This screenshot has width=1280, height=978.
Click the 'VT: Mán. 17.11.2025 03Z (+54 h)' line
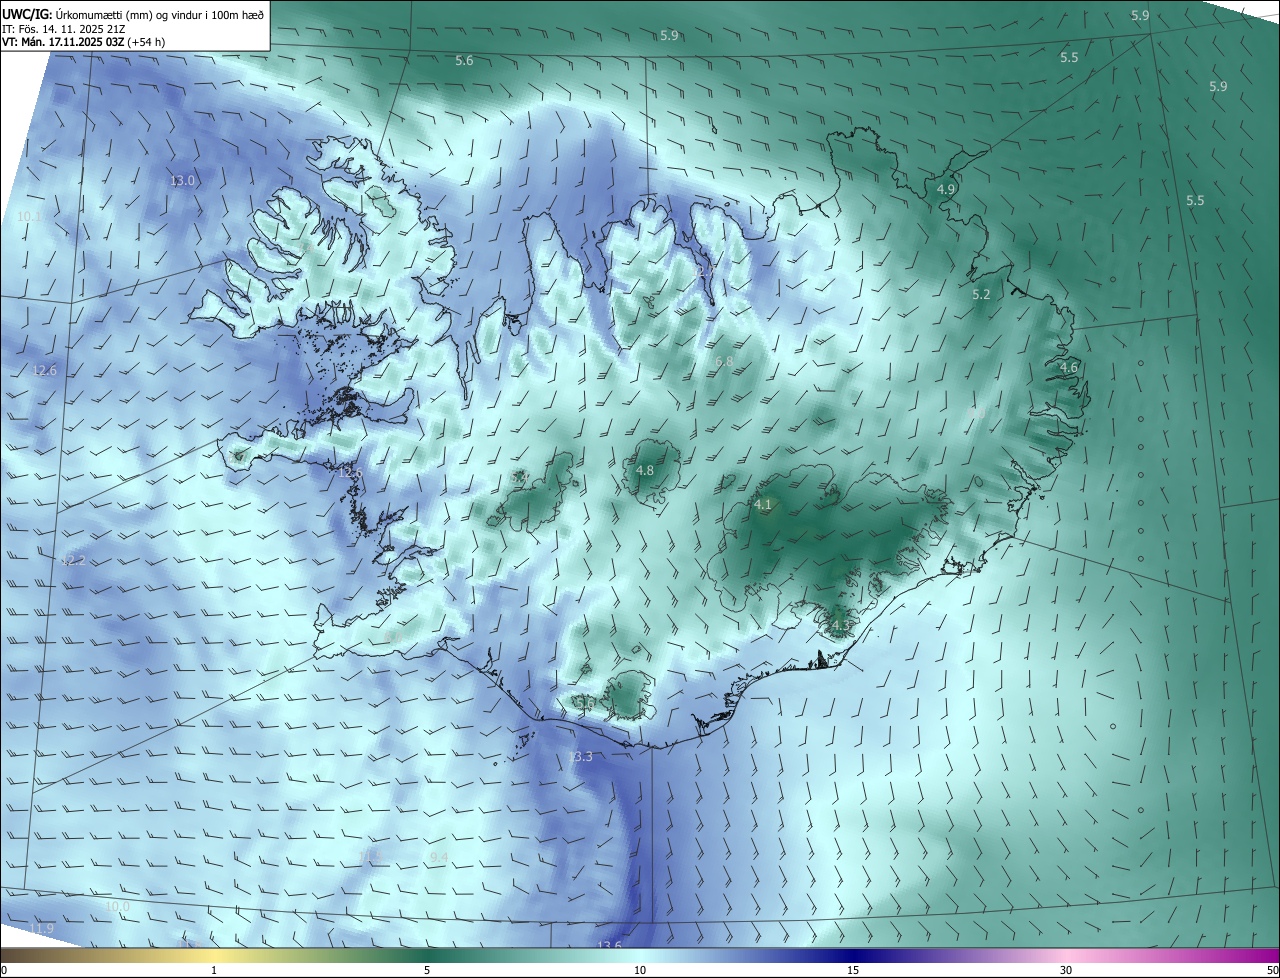(x=84, y=42)
